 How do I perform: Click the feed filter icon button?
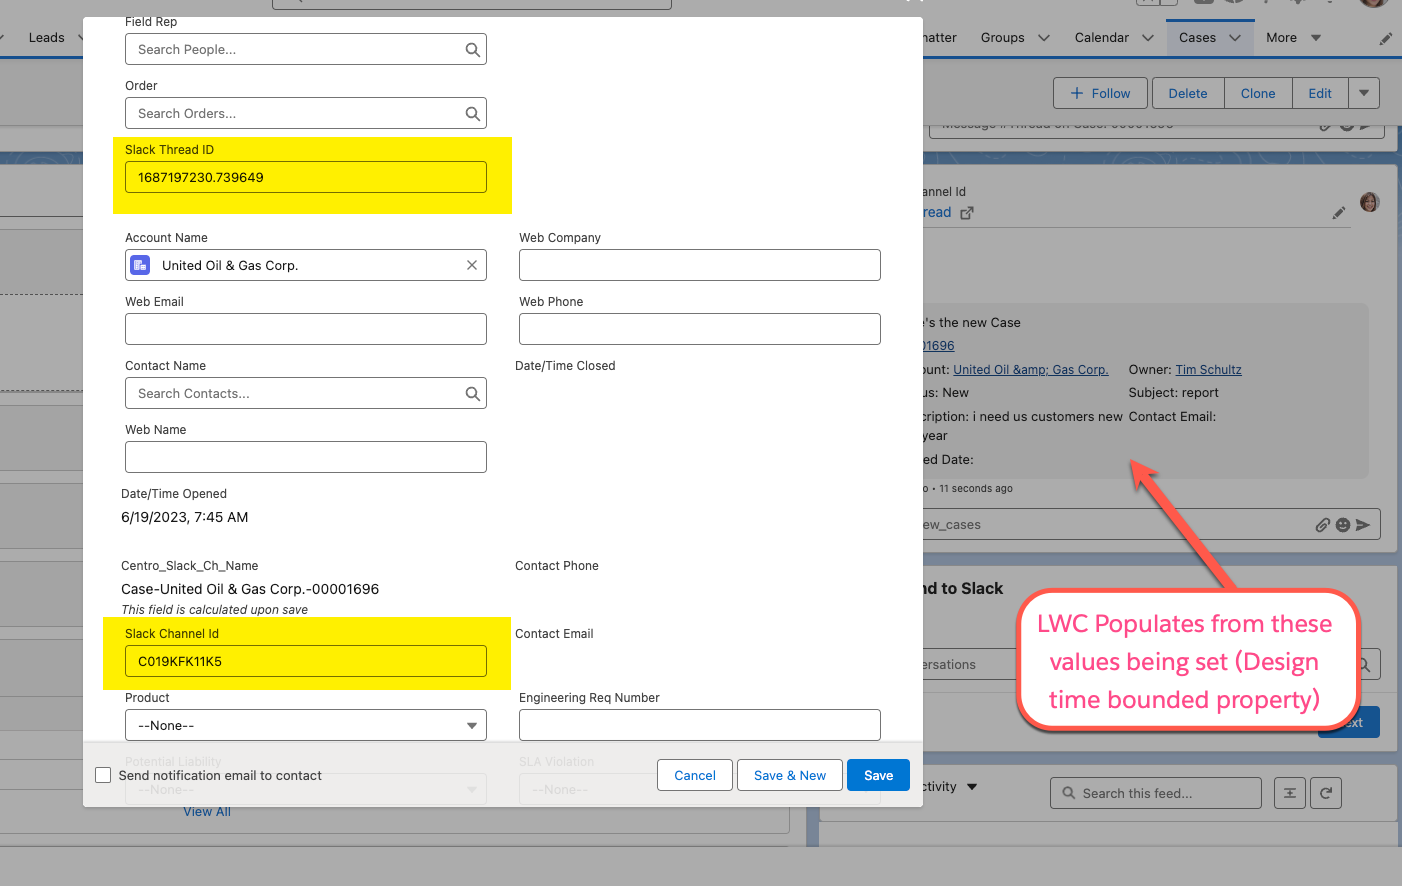1290,793
